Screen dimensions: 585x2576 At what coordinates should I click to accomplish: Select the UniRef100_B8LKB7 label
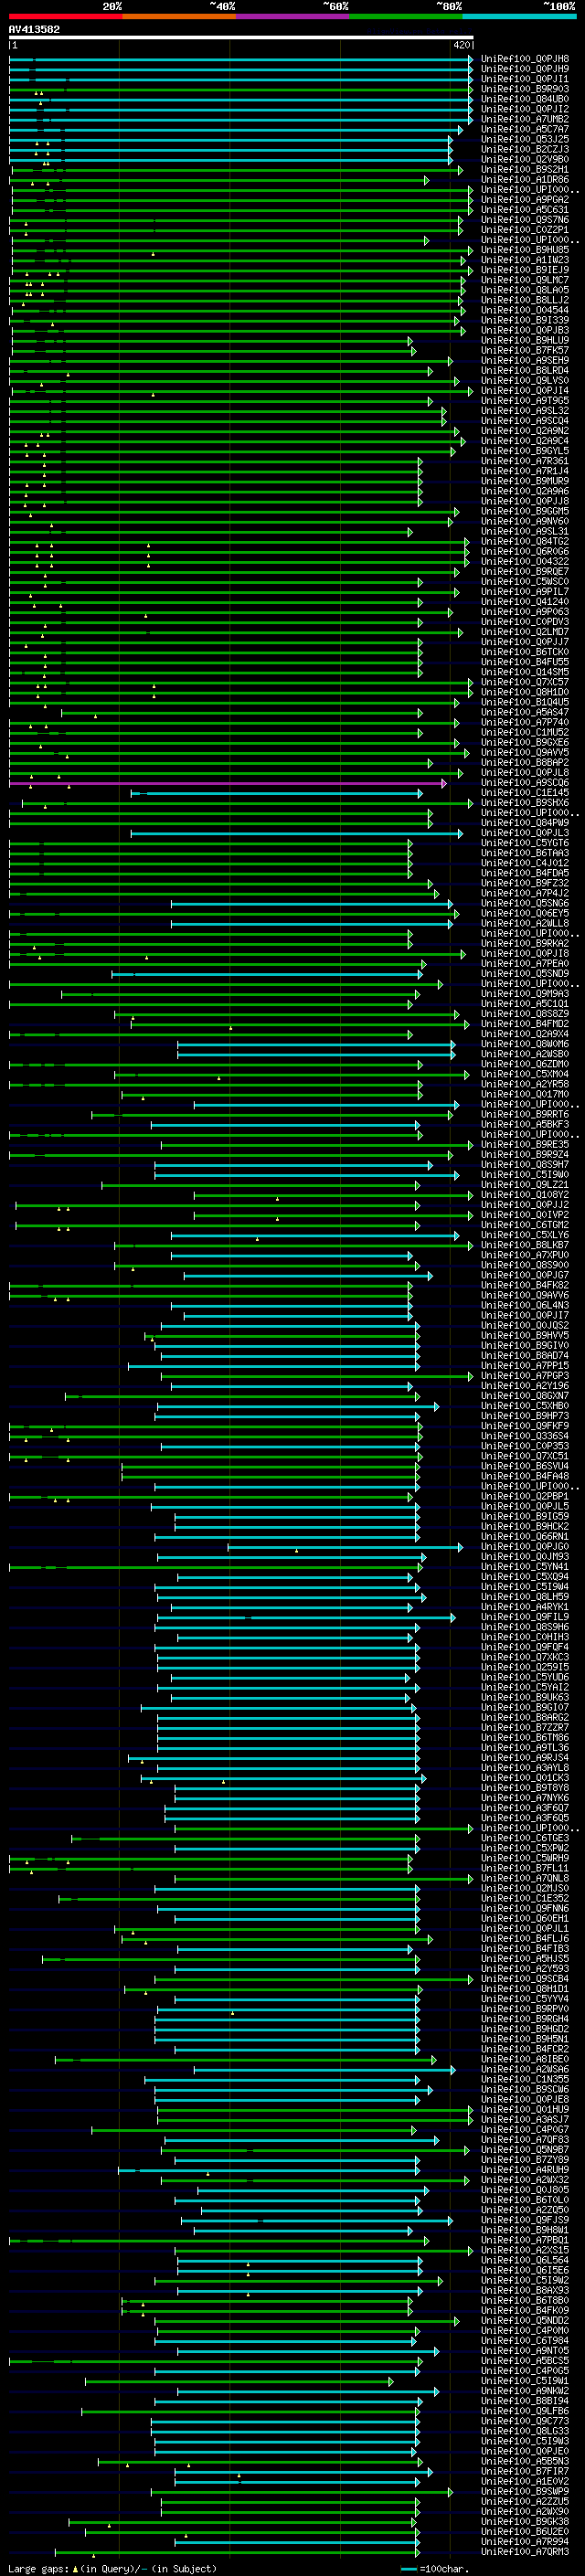point(525,1245)
